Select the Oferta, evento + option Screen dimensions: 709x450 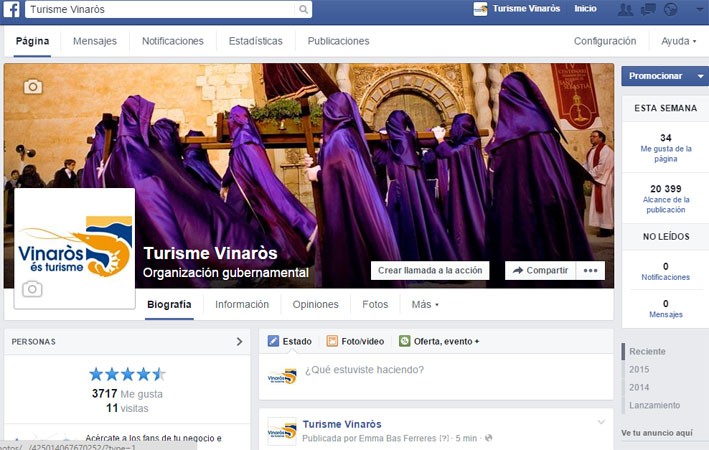439,341
